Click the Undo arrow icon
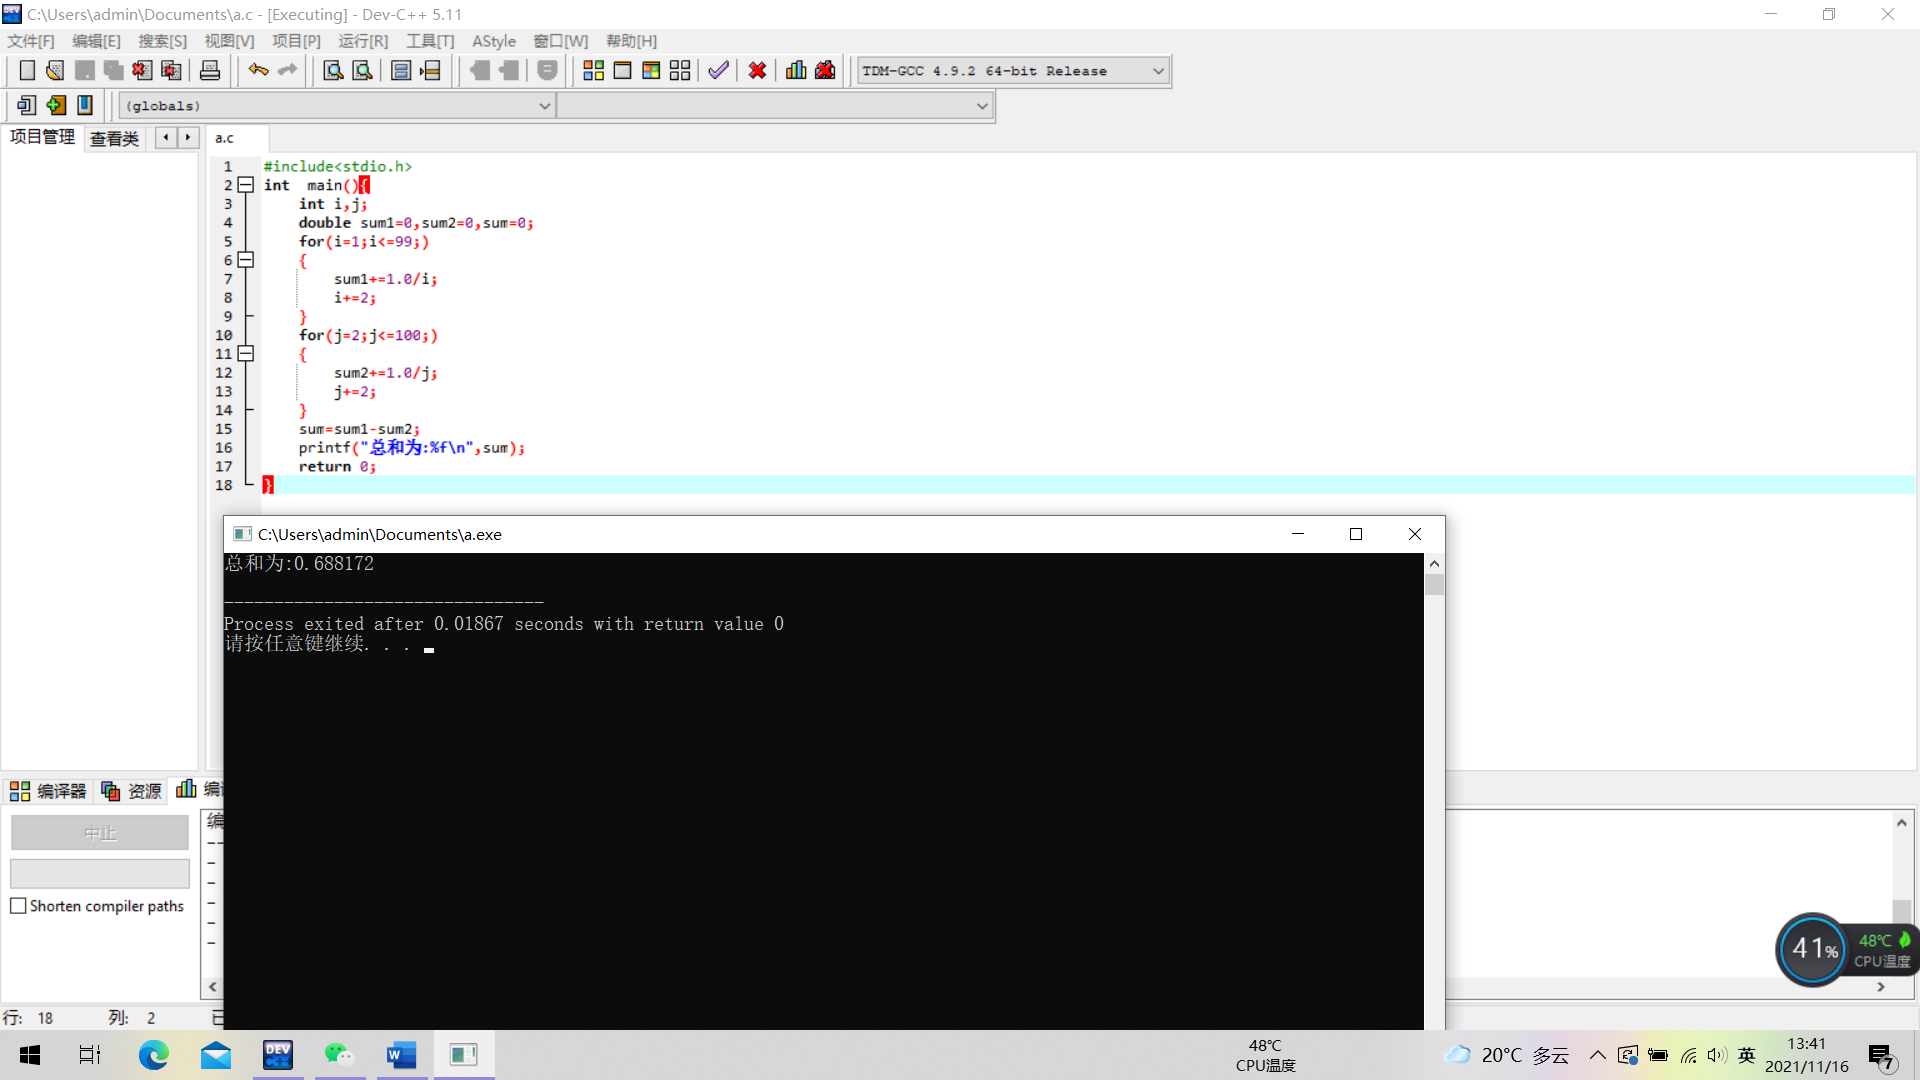This screenshot has height=1080, width=1920. (258, 70)
